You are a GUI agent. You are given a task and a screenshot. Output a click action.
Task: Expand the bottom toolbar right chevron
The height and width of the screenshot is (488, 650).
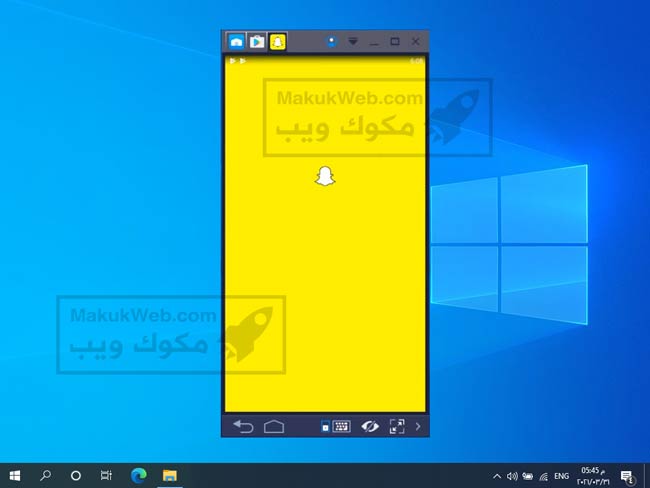418,427
